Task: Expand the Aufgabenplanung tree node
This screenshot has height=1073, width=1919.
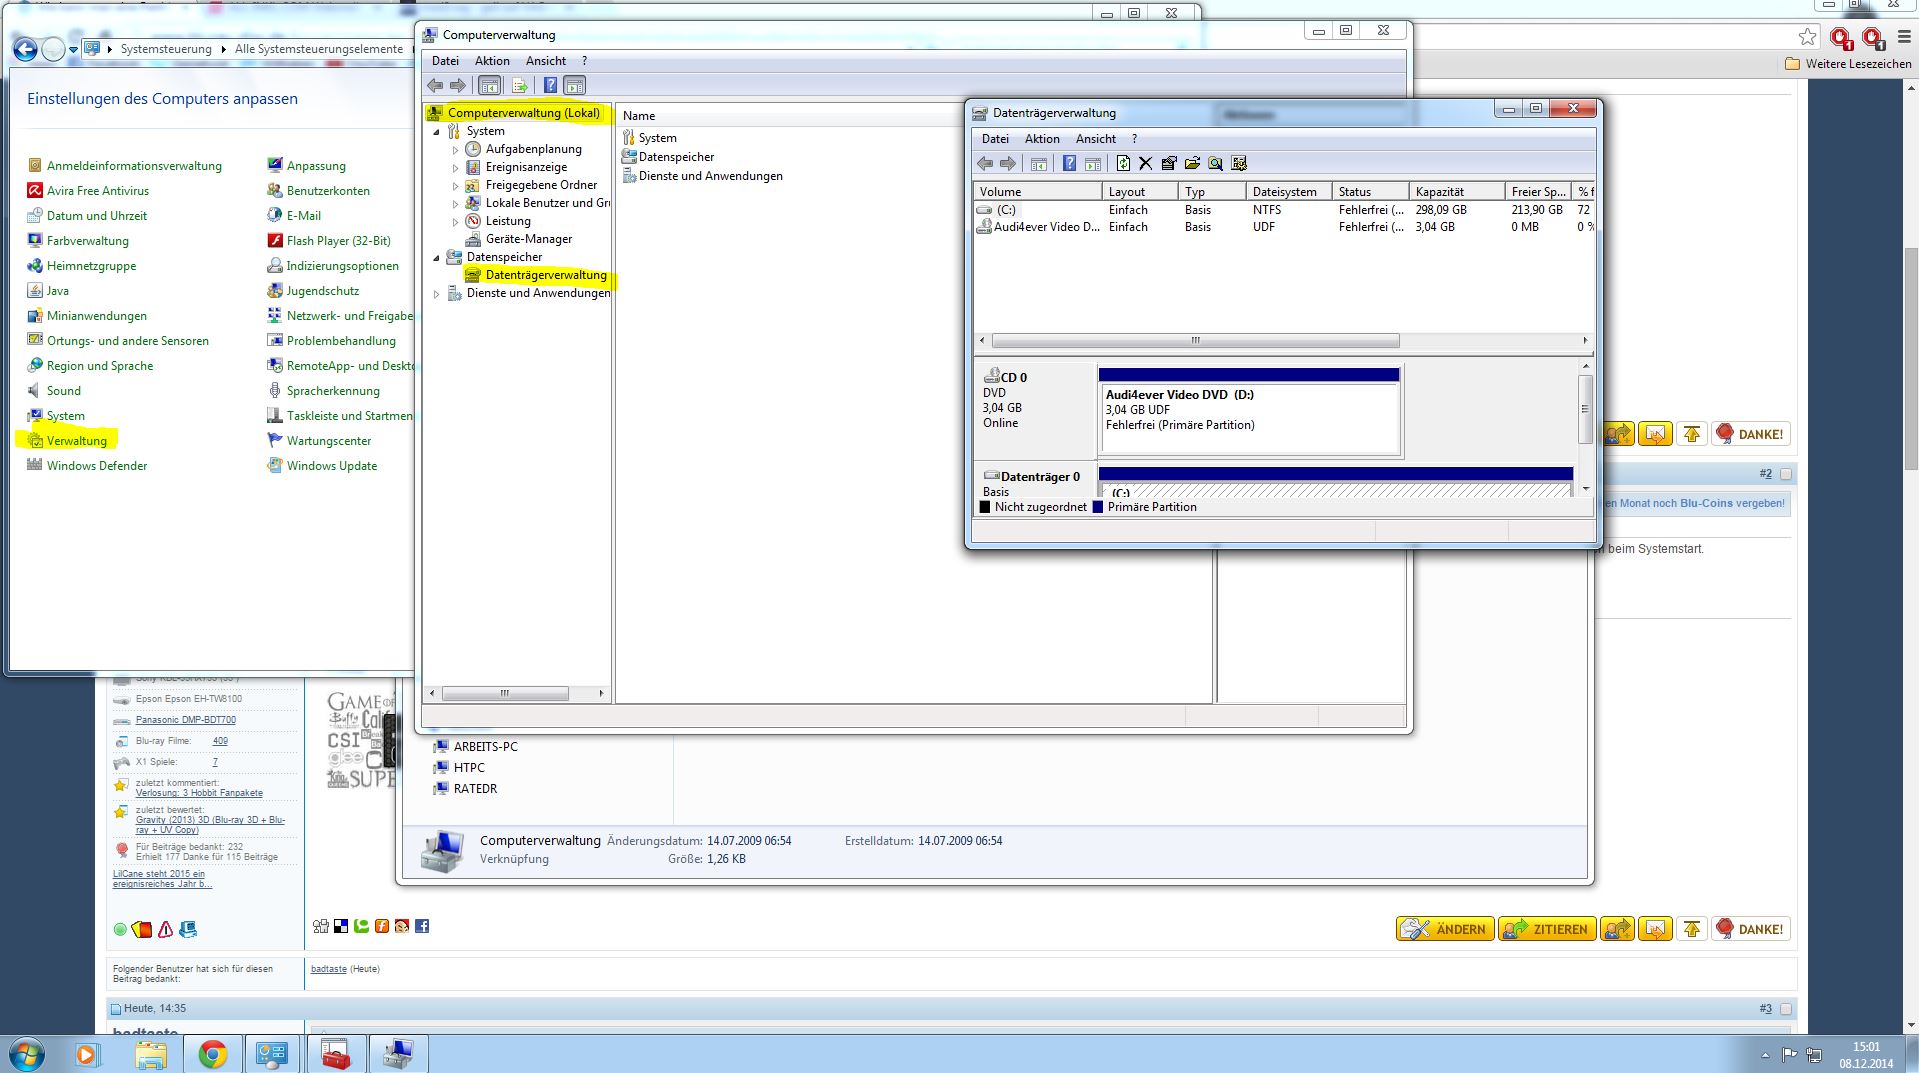Action: click(456, 150)
